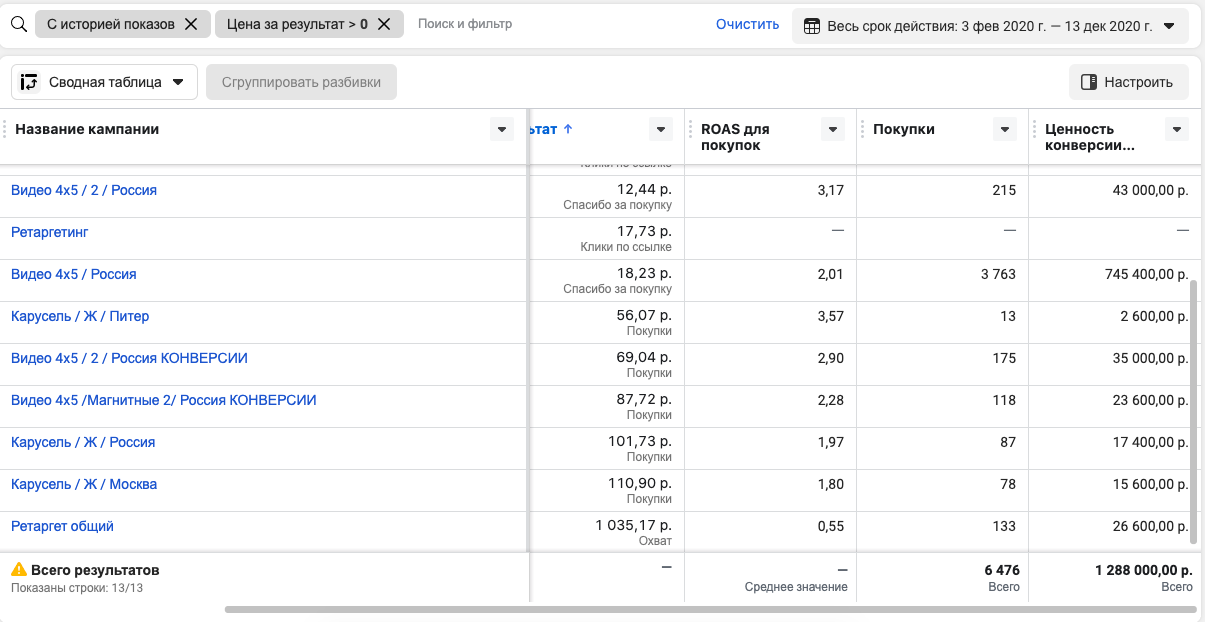The height and width of the screenshot is (622, 1205).
Task: Open the 'Название кампании' column dropdown
Action: tap(502, 129)
